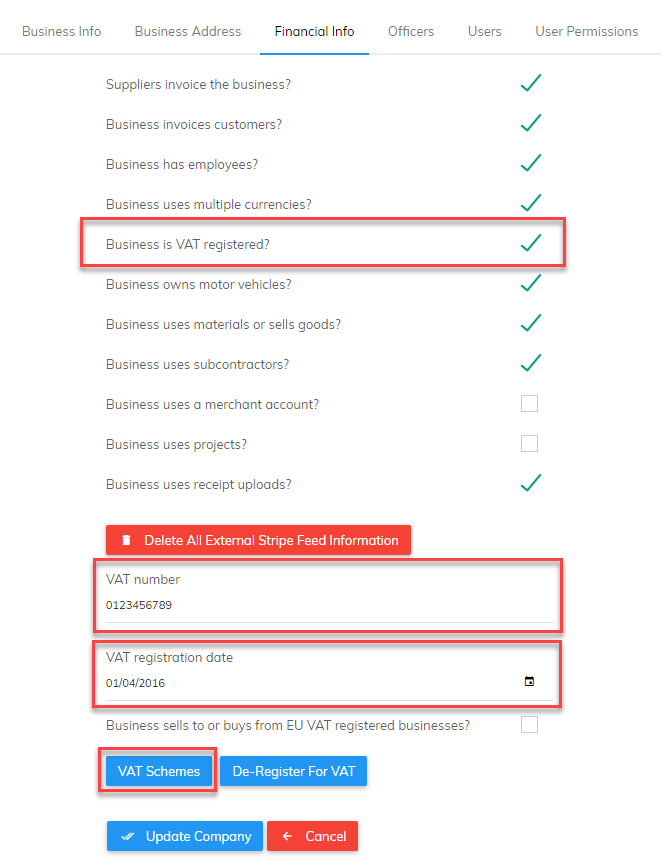This screenshot has height=867, width=661.
Task: Click the calendar icon in VAT registration date
Action: coord(529,681)
